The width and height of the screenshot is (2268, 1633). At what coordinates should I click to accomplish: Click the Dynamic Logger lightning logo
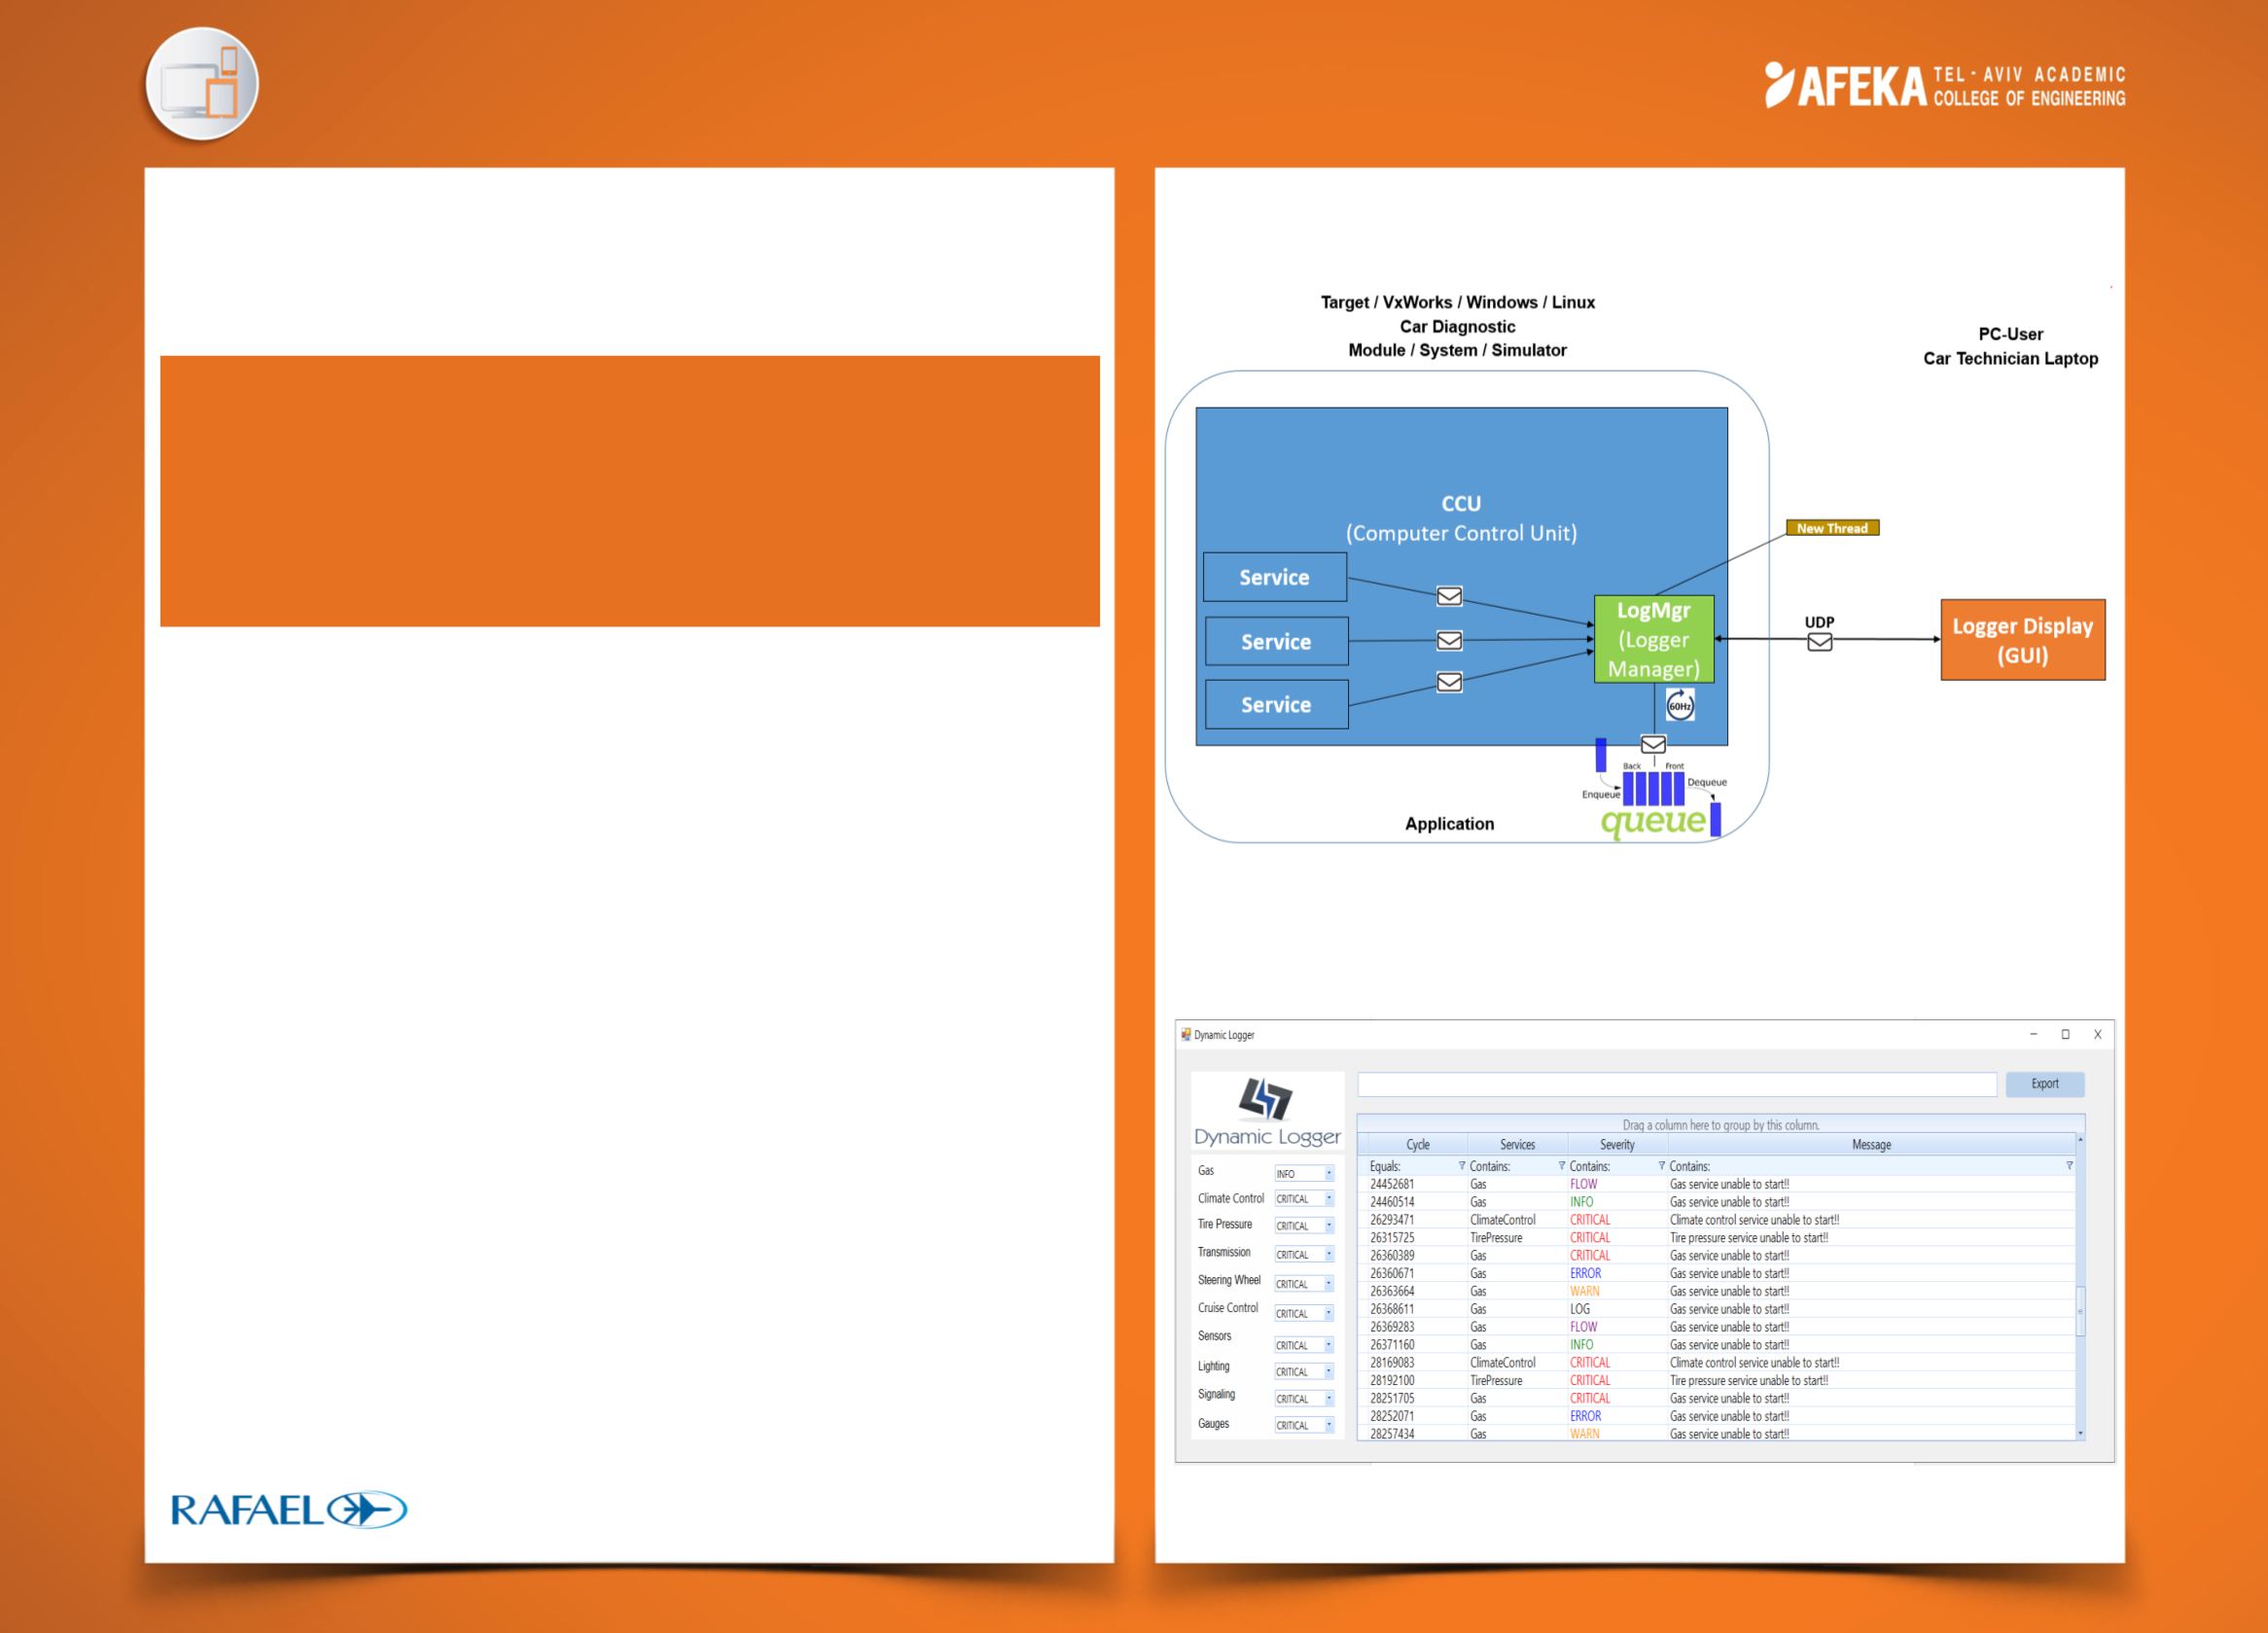(x=1266, y=1099)
